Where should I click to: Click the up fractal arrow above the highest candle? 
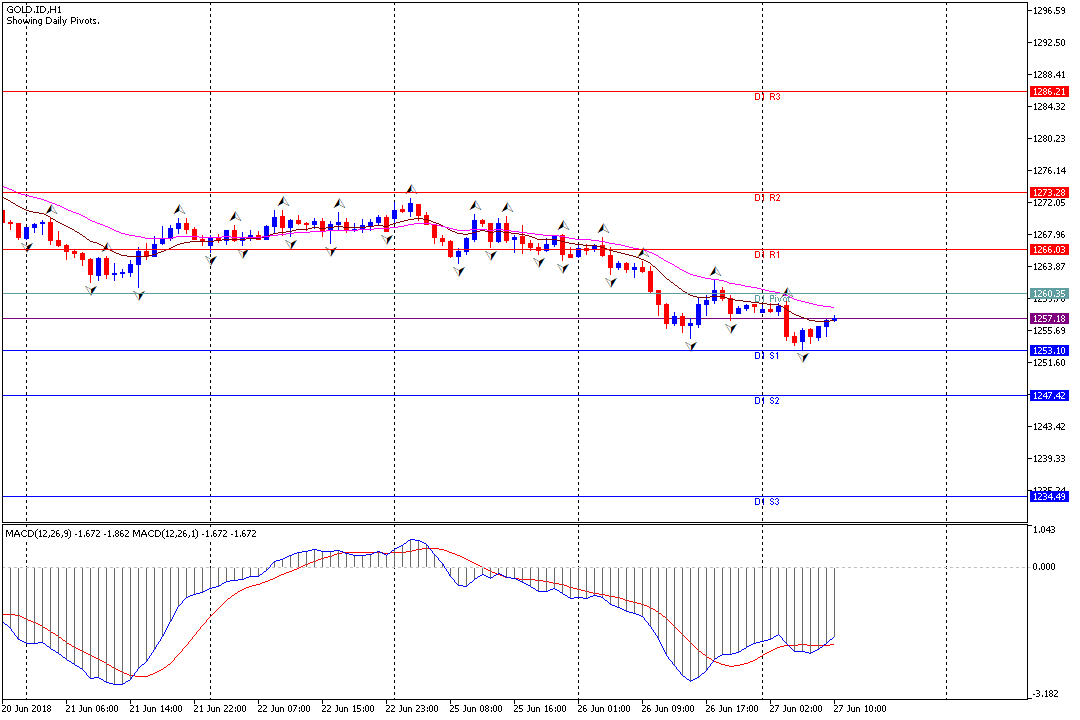click(410, 188)
